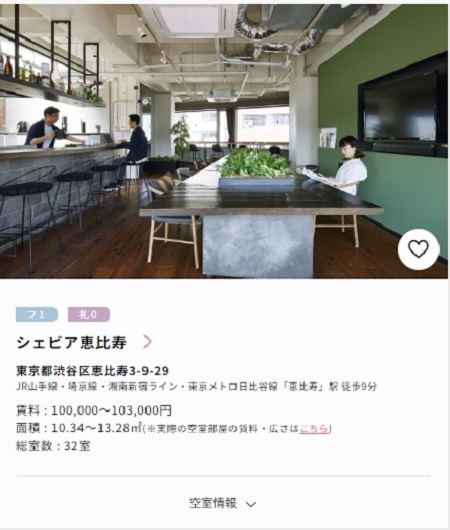
Task: Favorite the property with the heart icon
Action: (x=419, y=249)
